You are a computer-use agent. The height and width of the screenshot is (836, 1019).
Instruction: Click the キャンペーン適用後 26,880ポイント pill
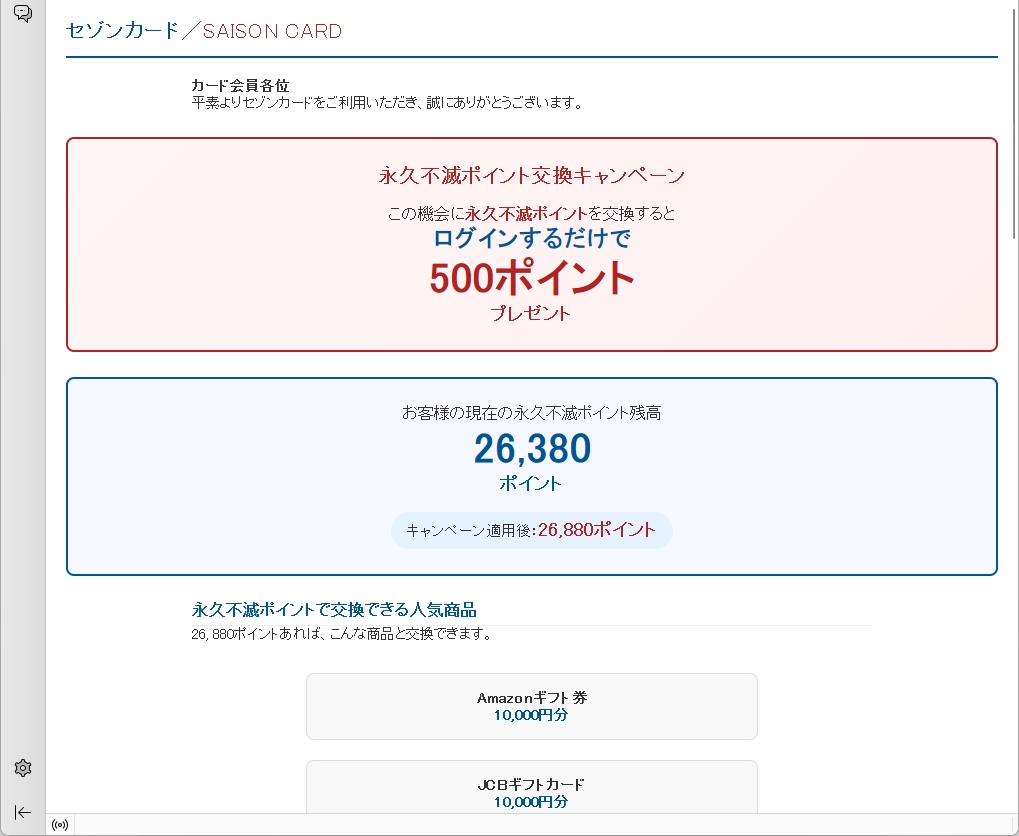[531, 530]
